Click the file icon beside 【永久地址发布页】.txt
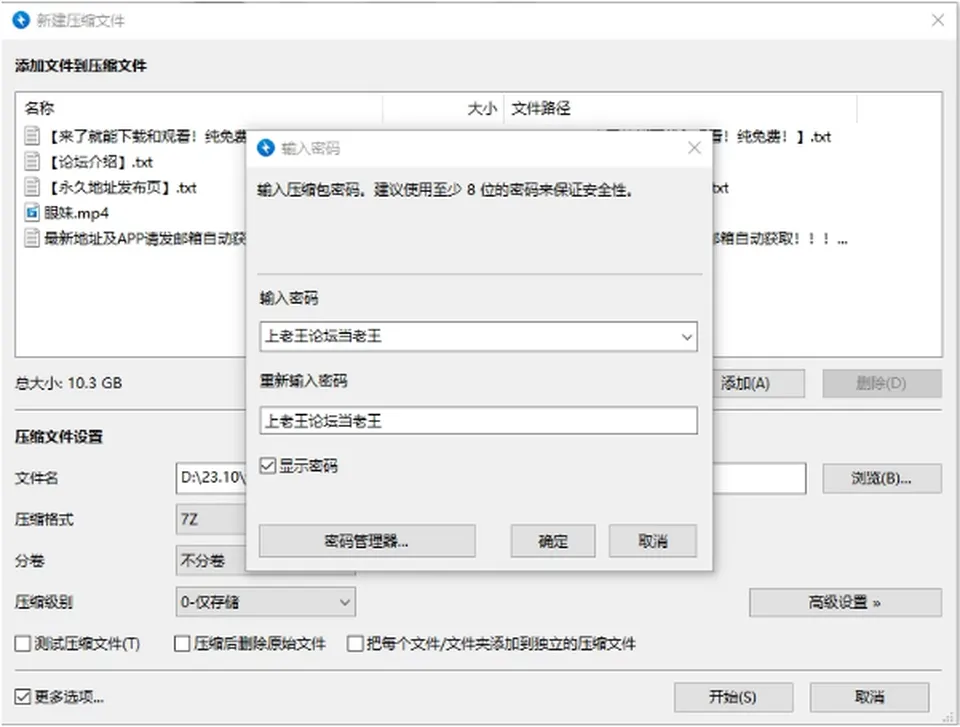 32,187
